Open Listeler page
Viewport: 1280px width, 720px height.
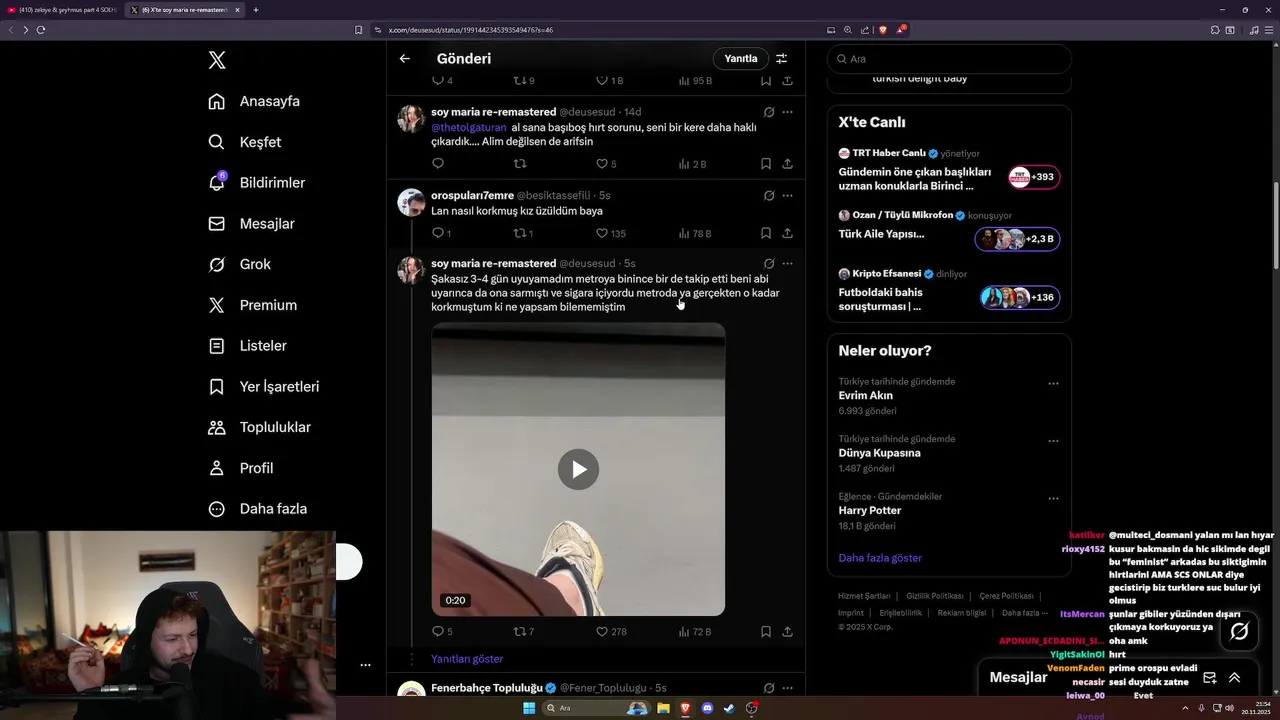tap(247, 346)
